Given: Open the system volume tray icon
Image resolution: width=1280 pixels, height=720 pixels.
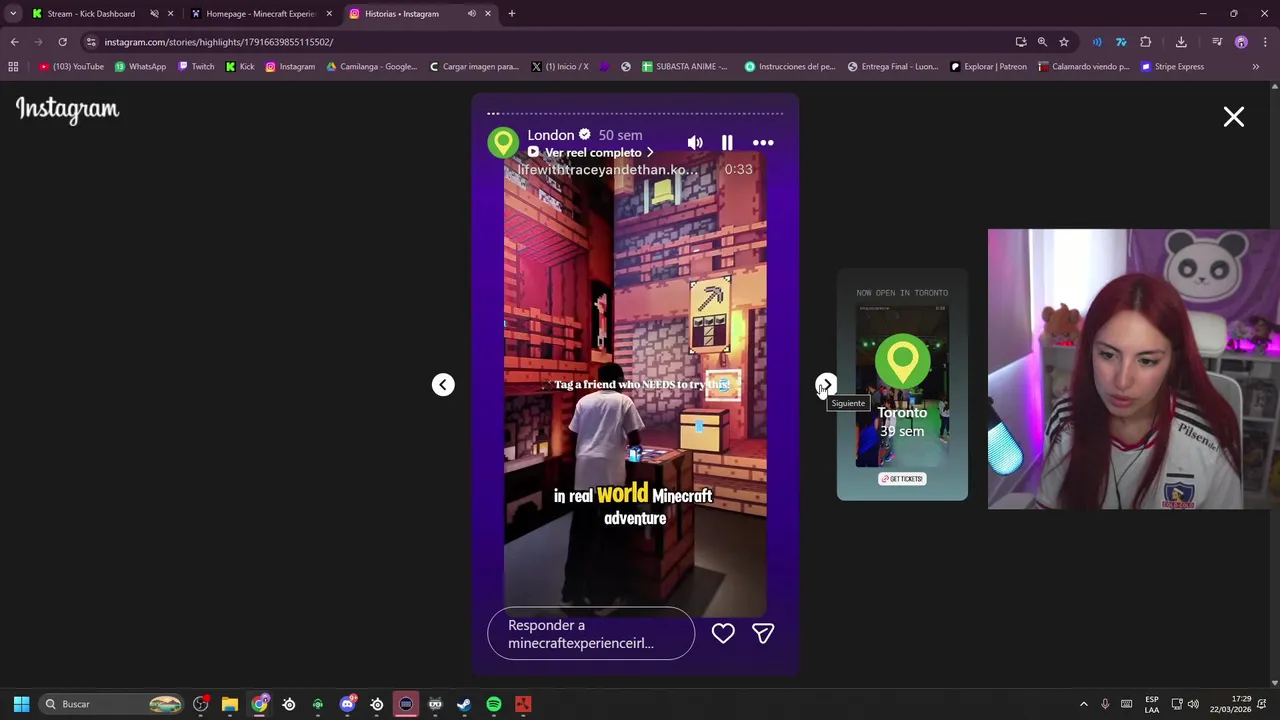Looking at the screenshot, I should tap(1193, 704).
